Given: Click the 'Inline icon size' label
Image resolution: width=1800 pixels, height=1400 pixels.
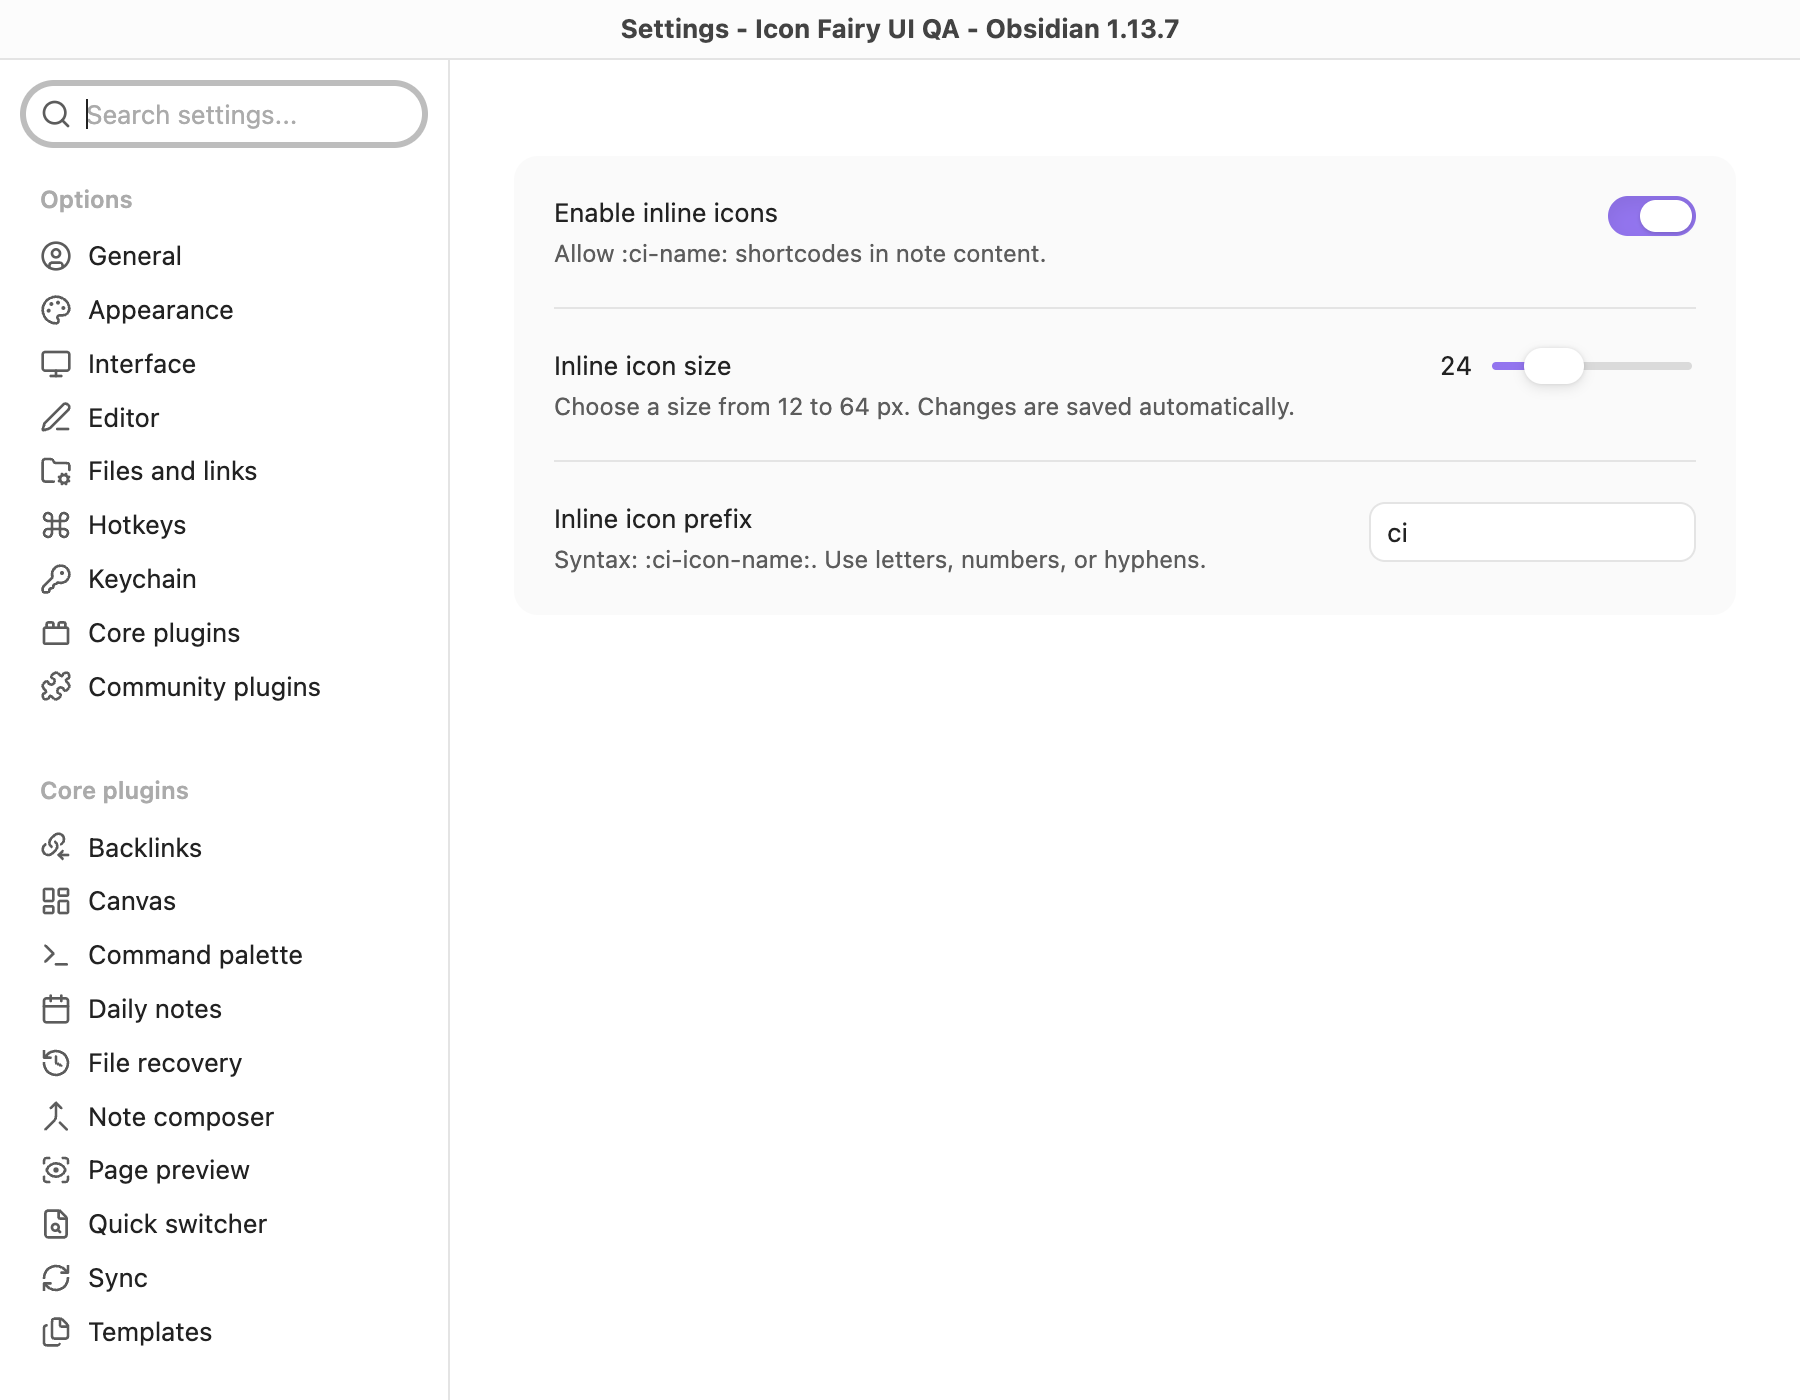Looking at the screenshot, I should (x=642, y=366).
